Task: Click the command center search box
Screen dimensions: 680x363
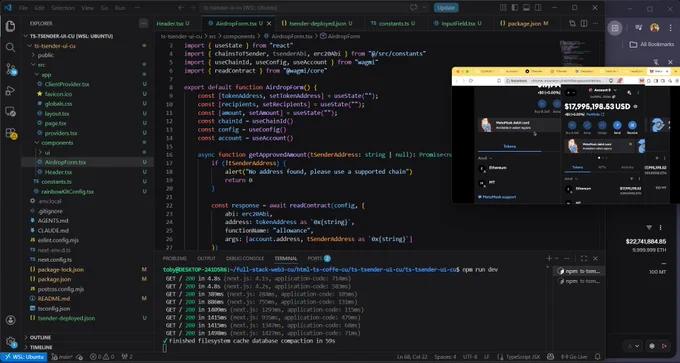Action: tap(303, 8)
